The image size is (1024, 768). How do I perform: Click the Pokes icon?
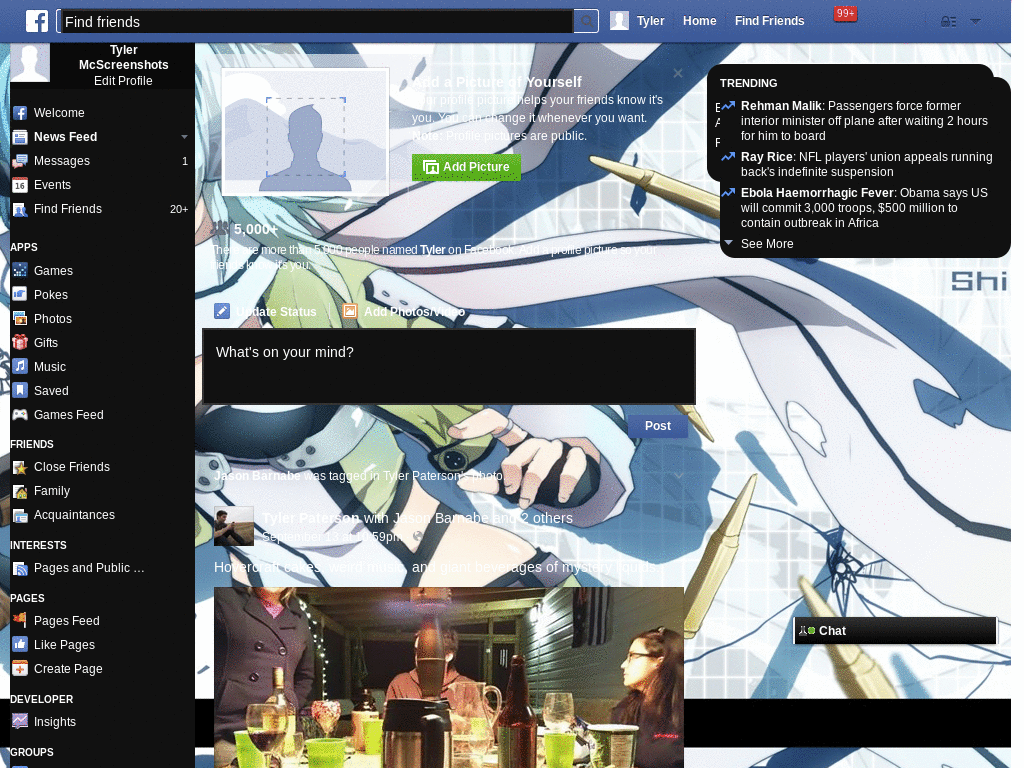click(20, 295)
